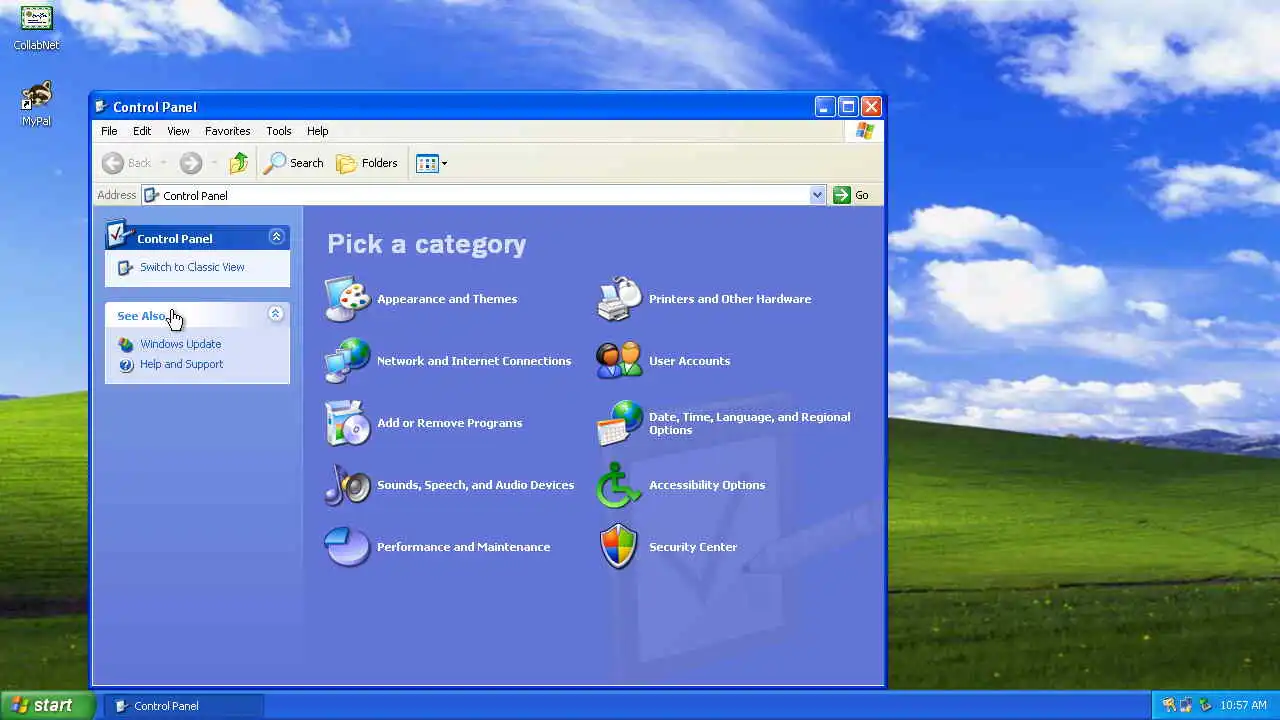
Task: Collapse the Control Panel sidebar section
Action: pyautogui.click(x=276, y=237)
